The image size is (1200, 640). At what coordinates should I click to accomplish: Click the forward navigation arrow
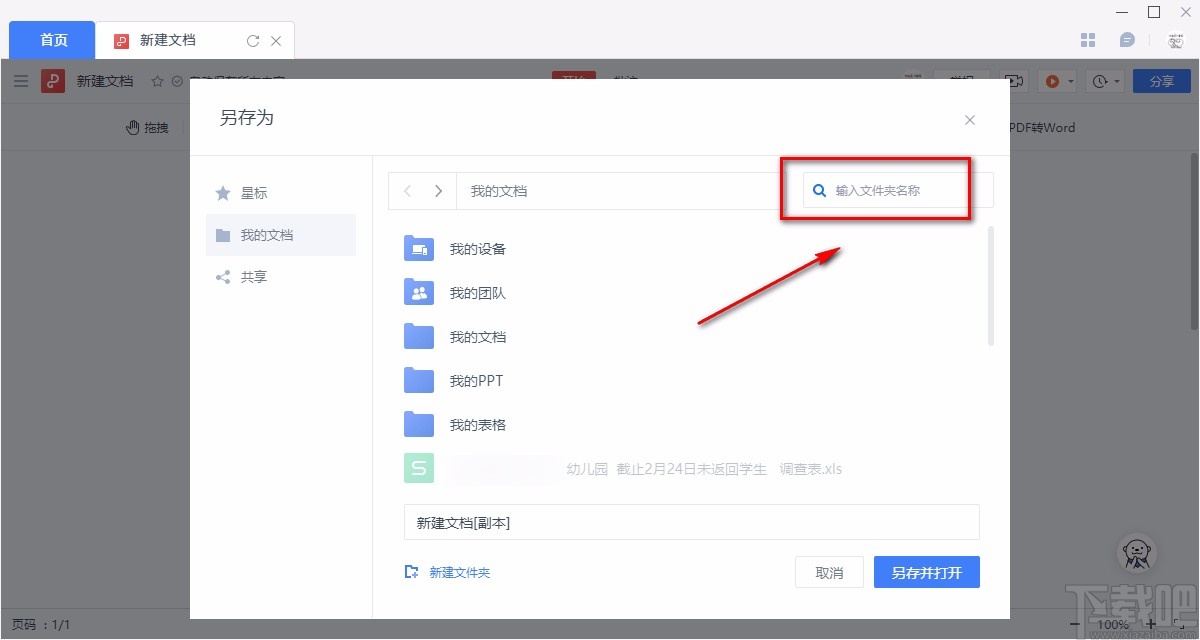(x=438, y=191)
